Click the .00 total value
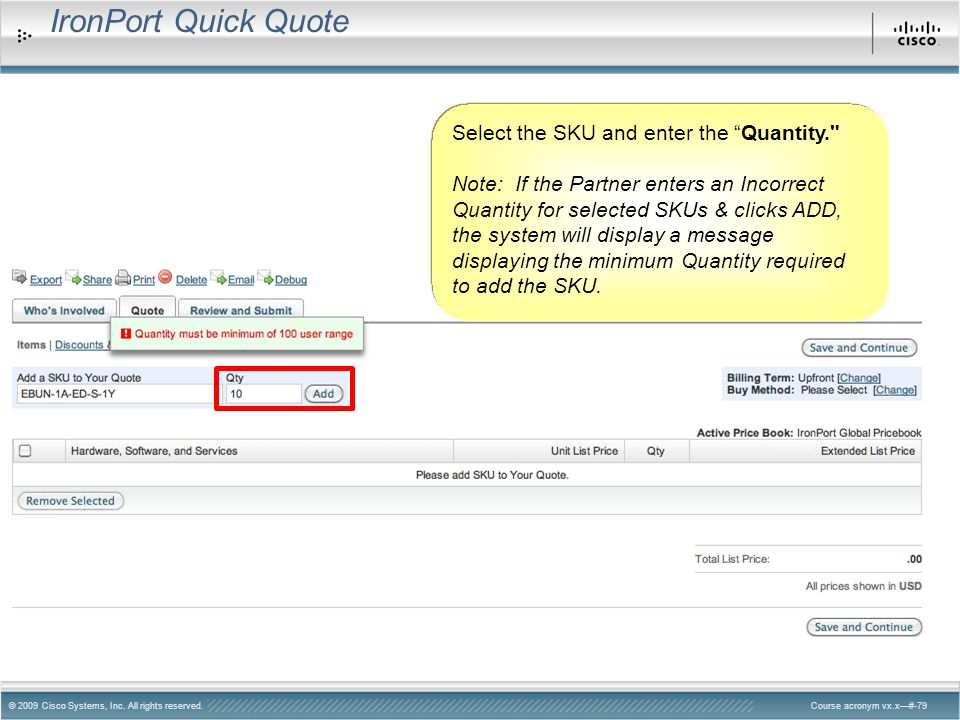Viewport: 960px width, 720px height. 914,559
